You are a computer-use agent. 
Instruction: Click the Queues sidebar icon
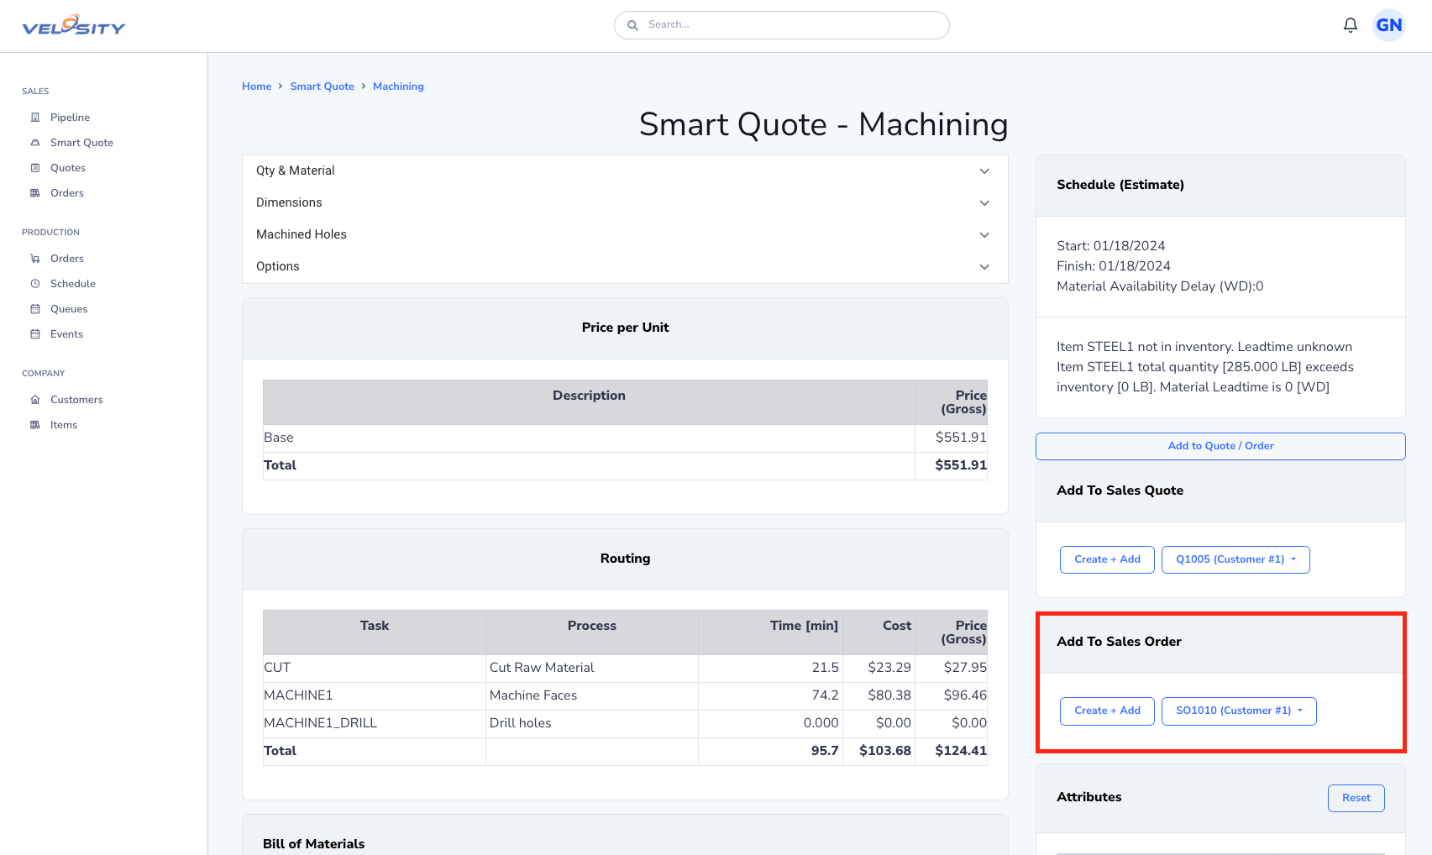[x=35, y=309]
